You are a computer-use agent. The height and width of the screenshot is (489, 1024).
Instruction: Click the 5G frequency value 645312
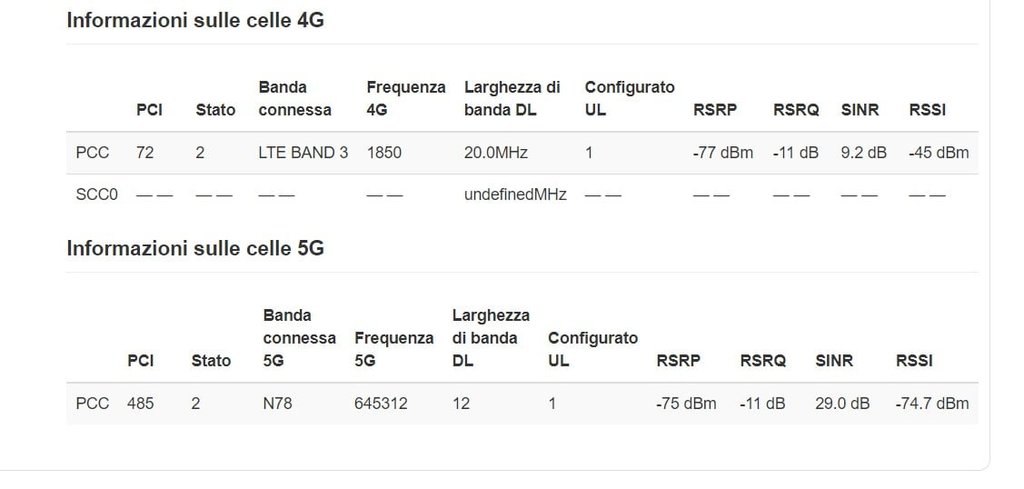pos(381,404)
